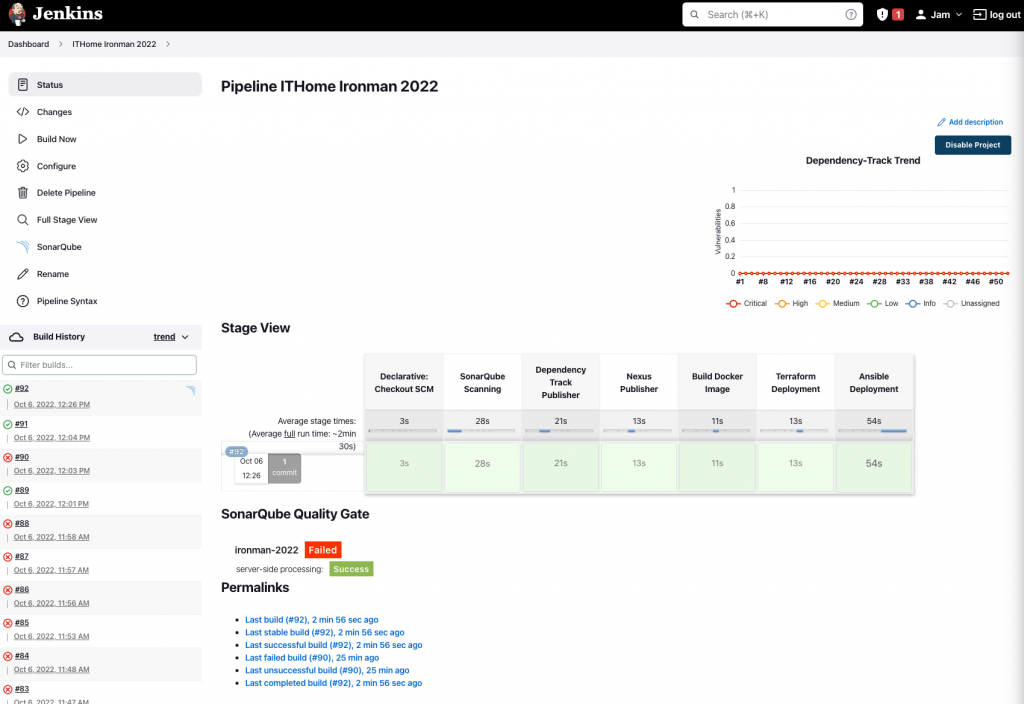This screenshot has height=704, width=1024.
Task: Click the SonarQube Scanning 28s stage cell
Action: (x=482, y=467)
